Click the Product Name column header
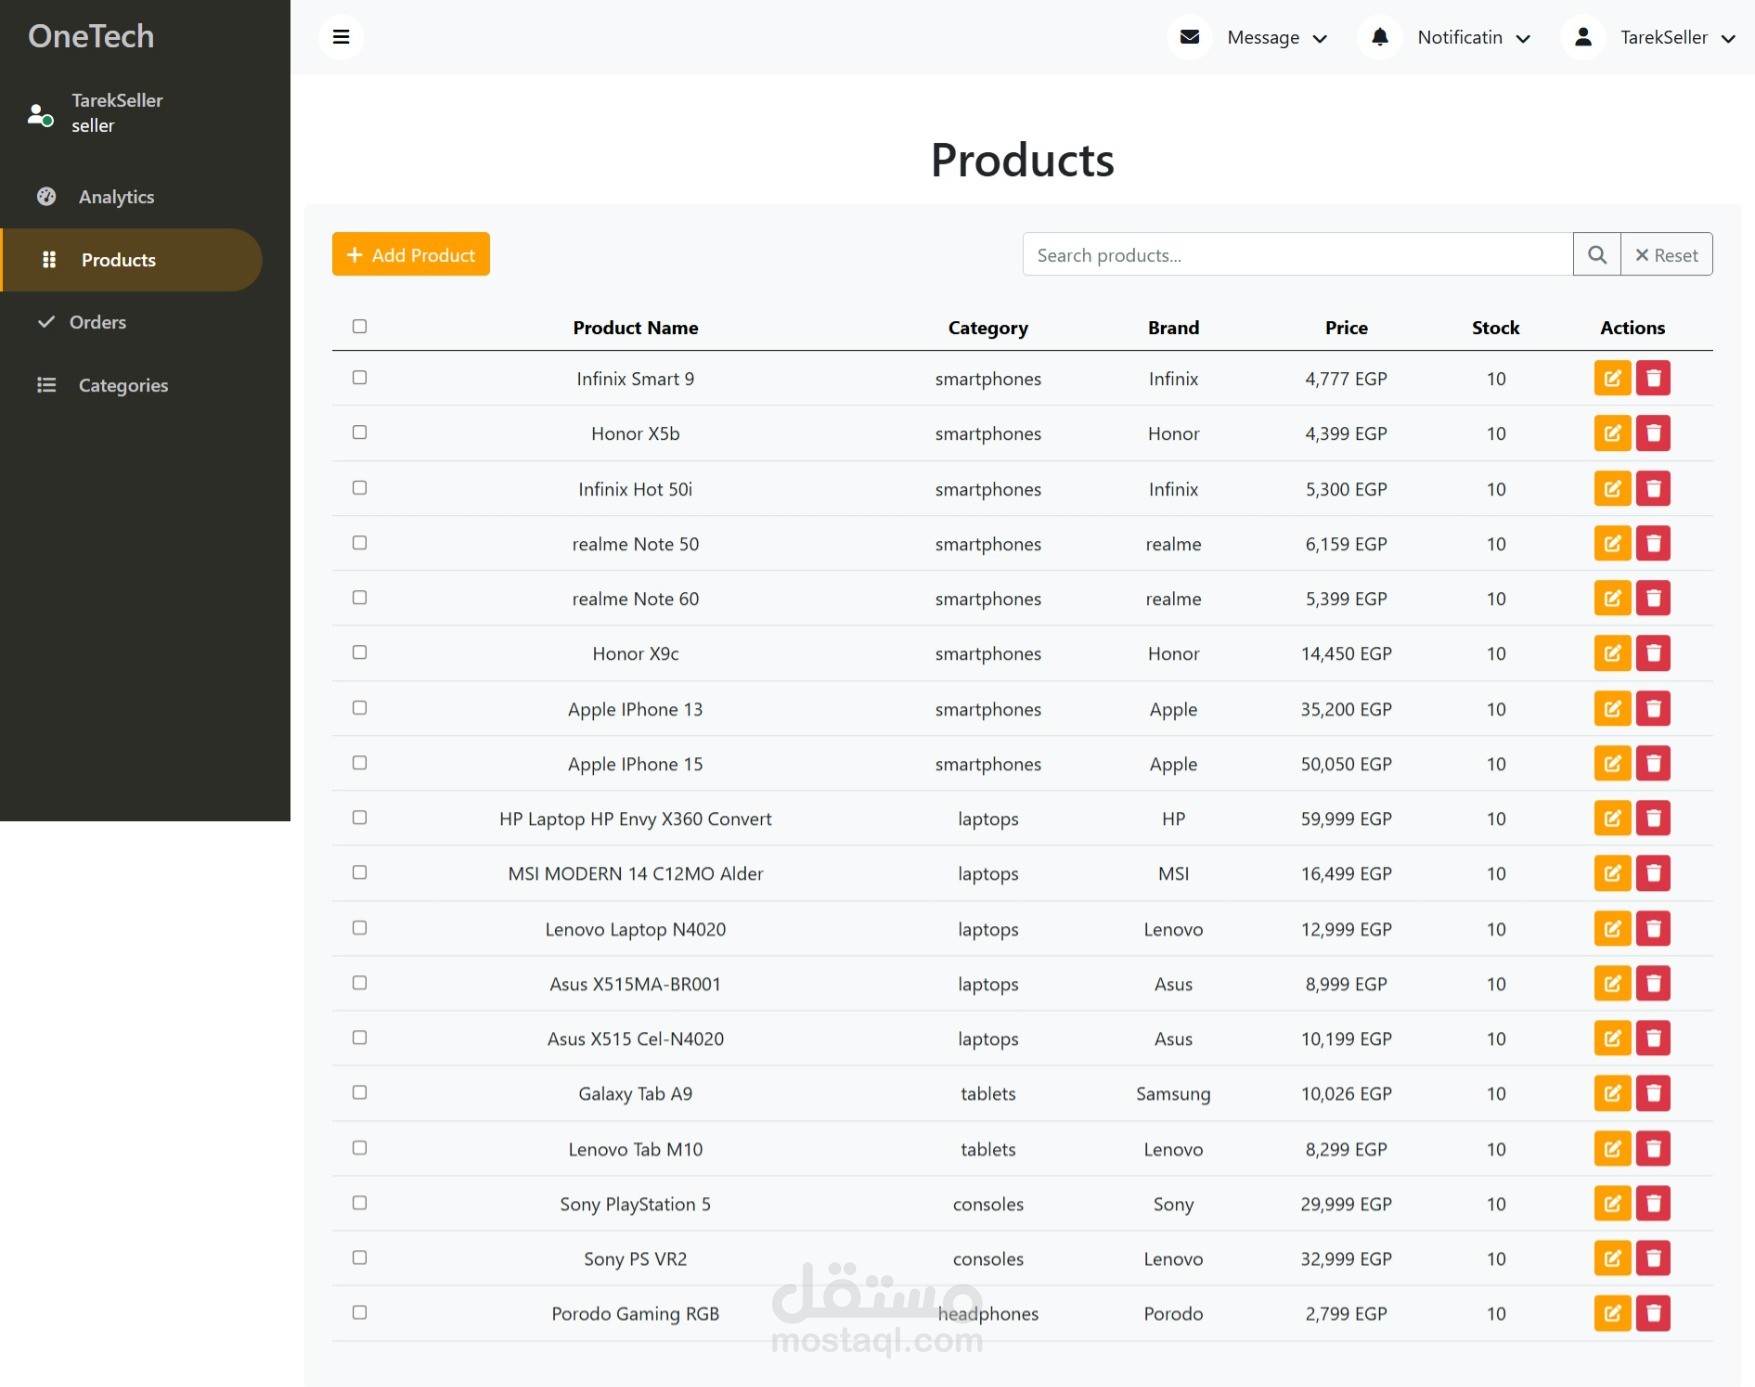Image resolution: width=1755 pixels, height=1387 pixels. (635, 328)
